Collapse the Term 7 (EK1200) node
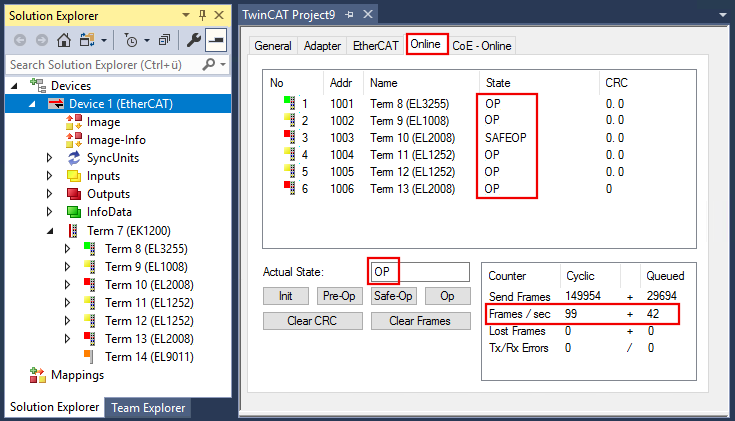735x421 pixels. (50, 231)
